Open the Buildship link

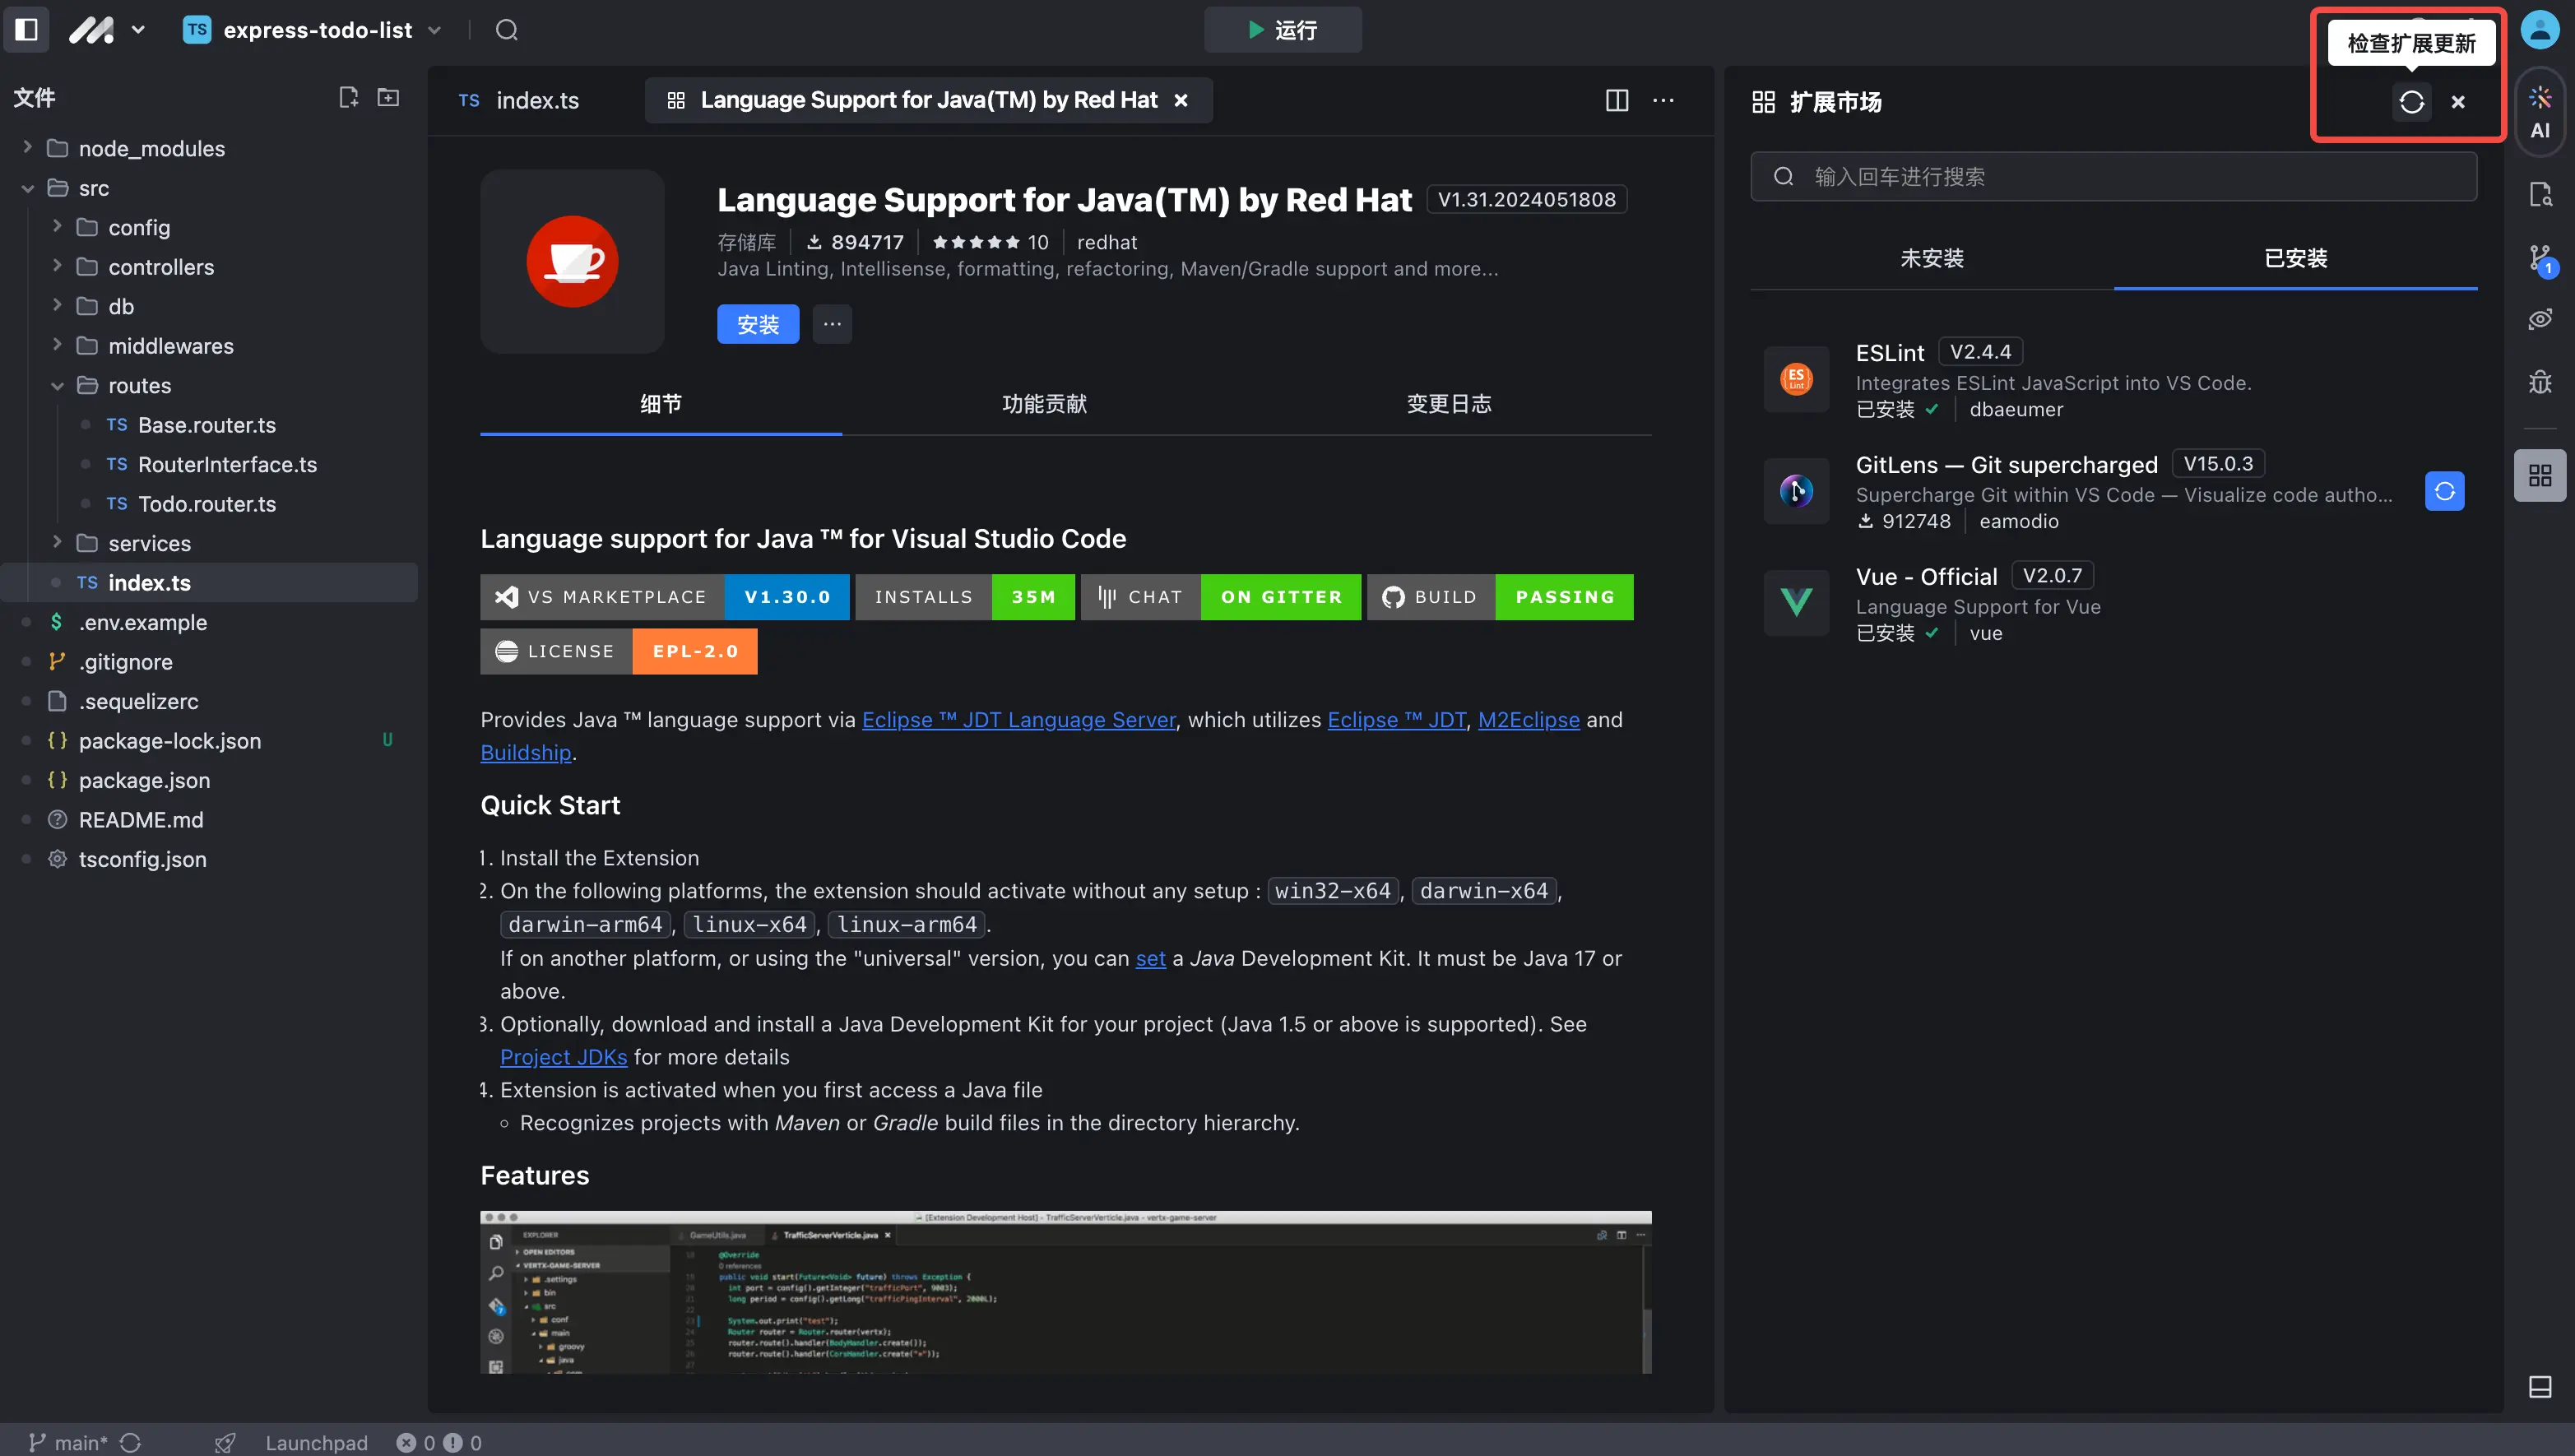coord(526,753)
